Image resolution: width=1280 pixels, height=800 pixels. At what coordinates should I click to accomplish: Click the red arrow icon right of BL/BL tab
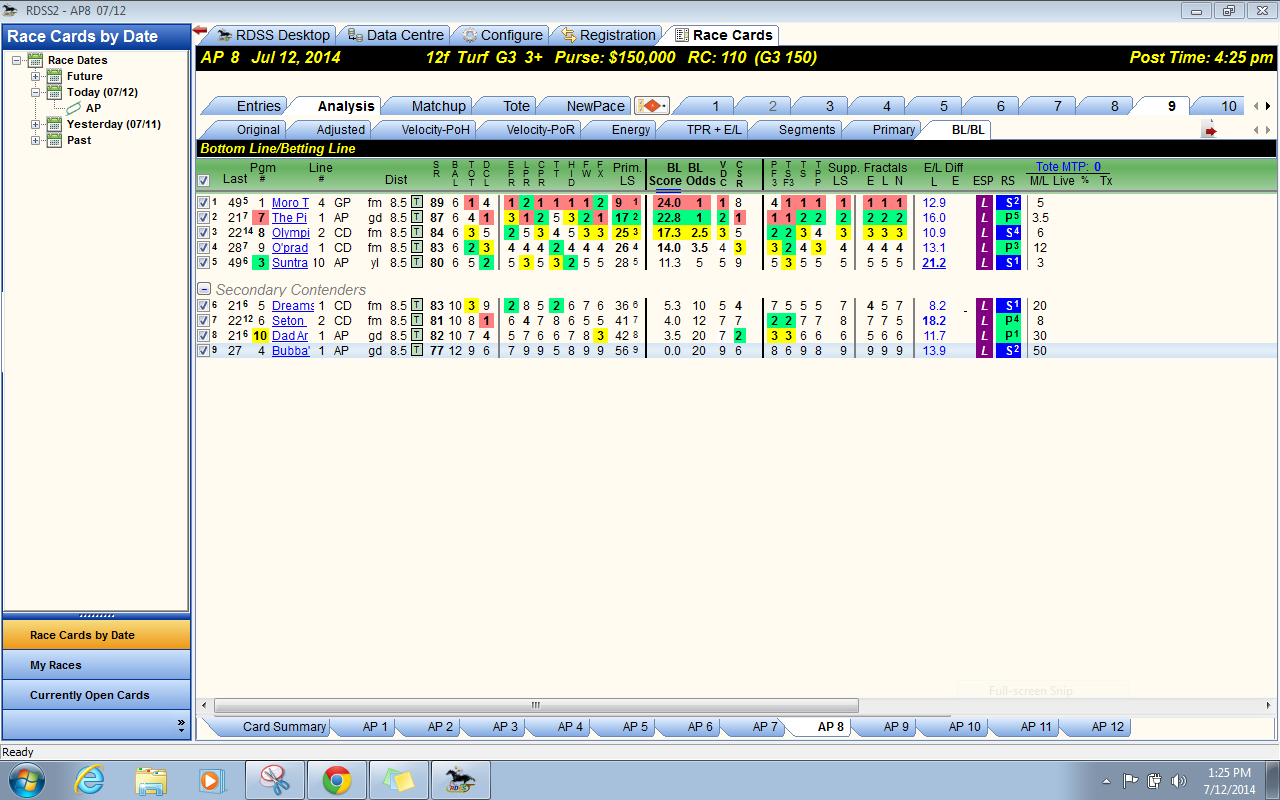pyautogui.click(x=1211, y=130)
